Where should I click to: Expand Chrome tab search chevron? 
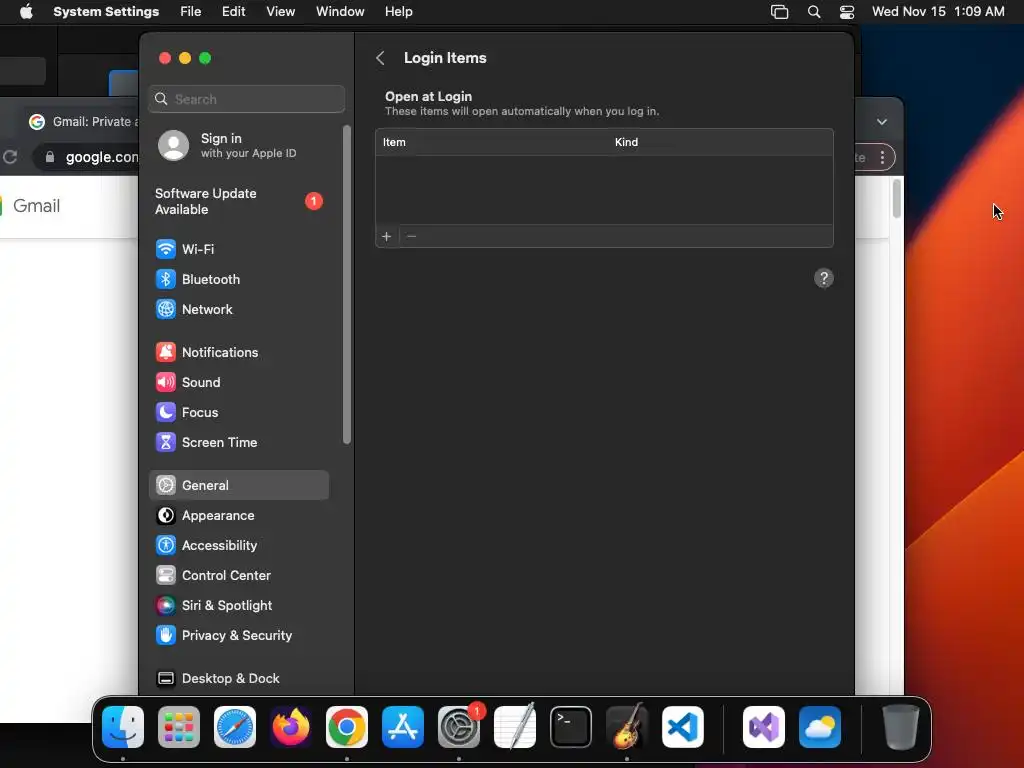(882, 122)
